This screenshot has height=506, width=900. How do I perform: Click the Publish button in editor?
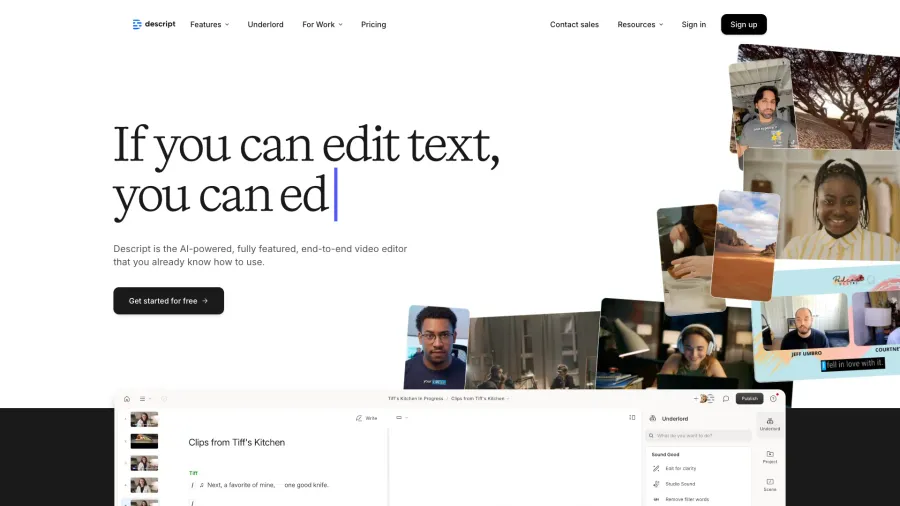[x=749, y=399]
